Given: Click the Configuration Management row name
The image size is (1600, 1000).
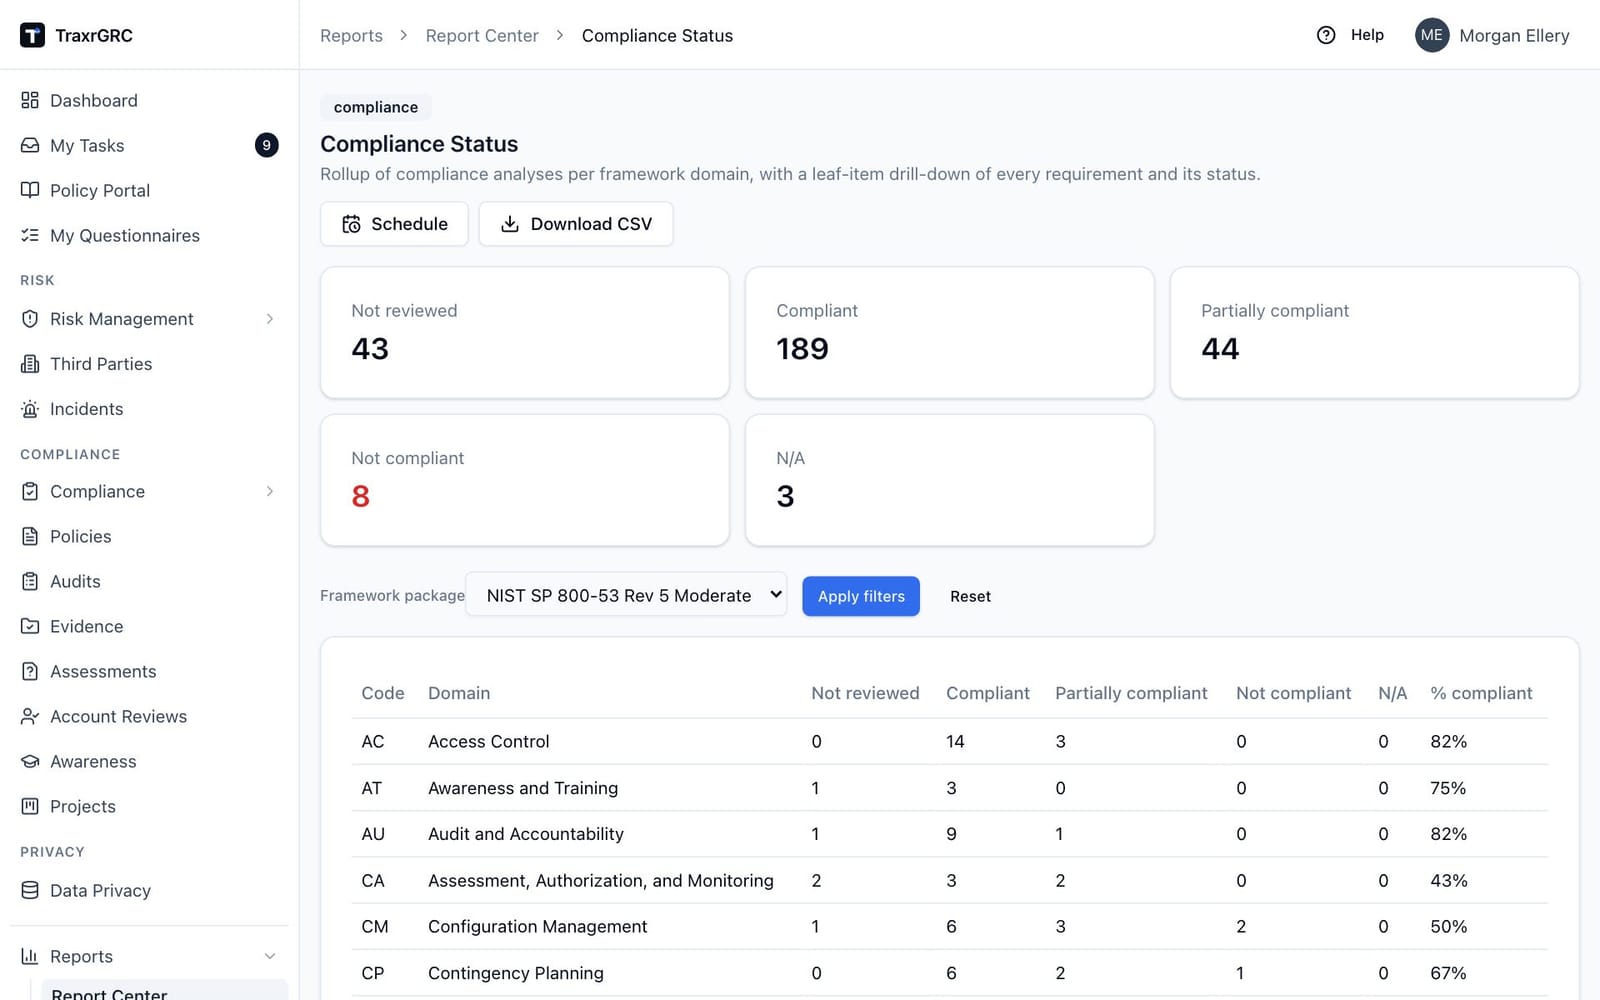Looking at the screenshot, I should pyautogui.click(x=538, y=926).
